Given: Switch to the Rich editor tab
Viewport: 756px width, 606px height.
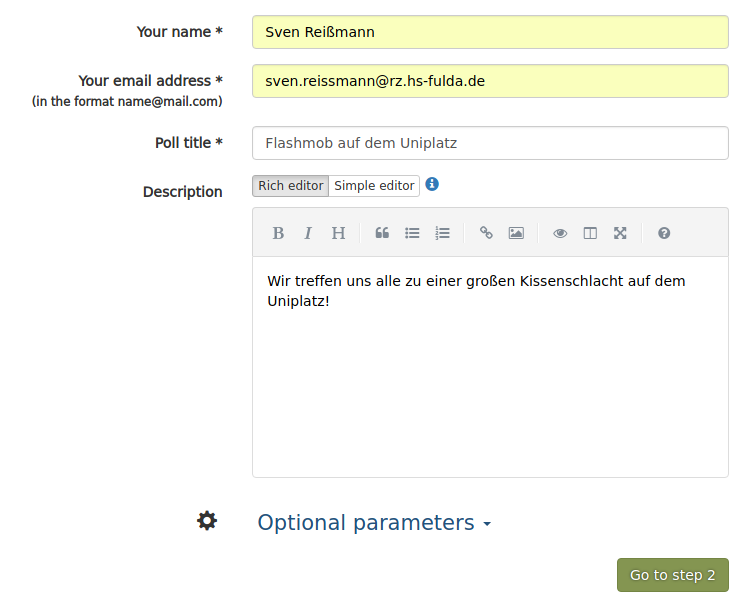Looking at the screenshot, I should click(x=290, y=186).
